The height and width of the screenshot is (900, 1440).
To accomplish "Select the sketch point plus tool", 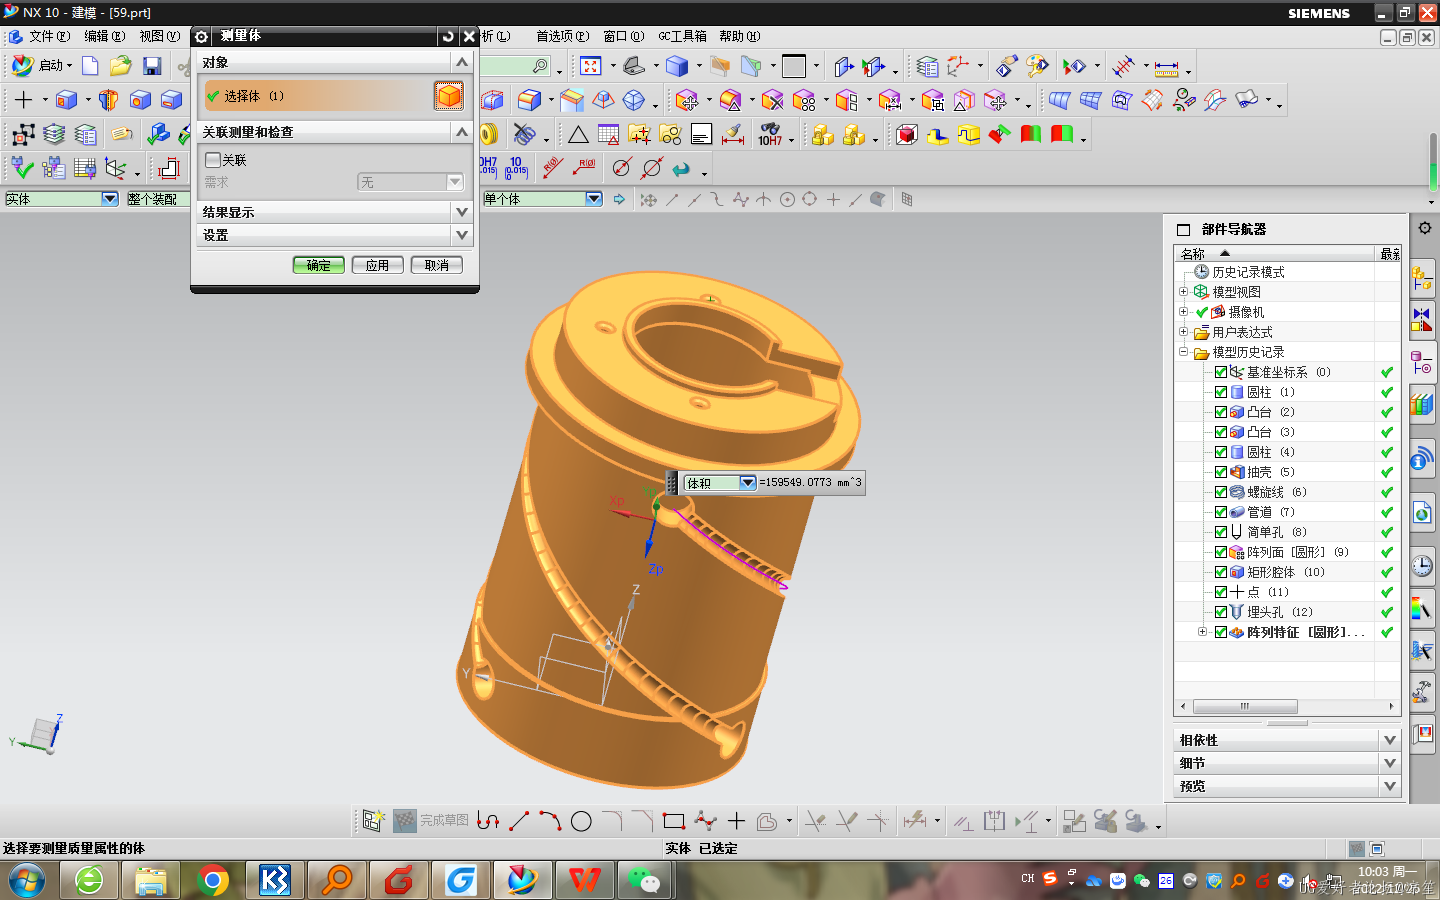I will click(x=736, y=821).
